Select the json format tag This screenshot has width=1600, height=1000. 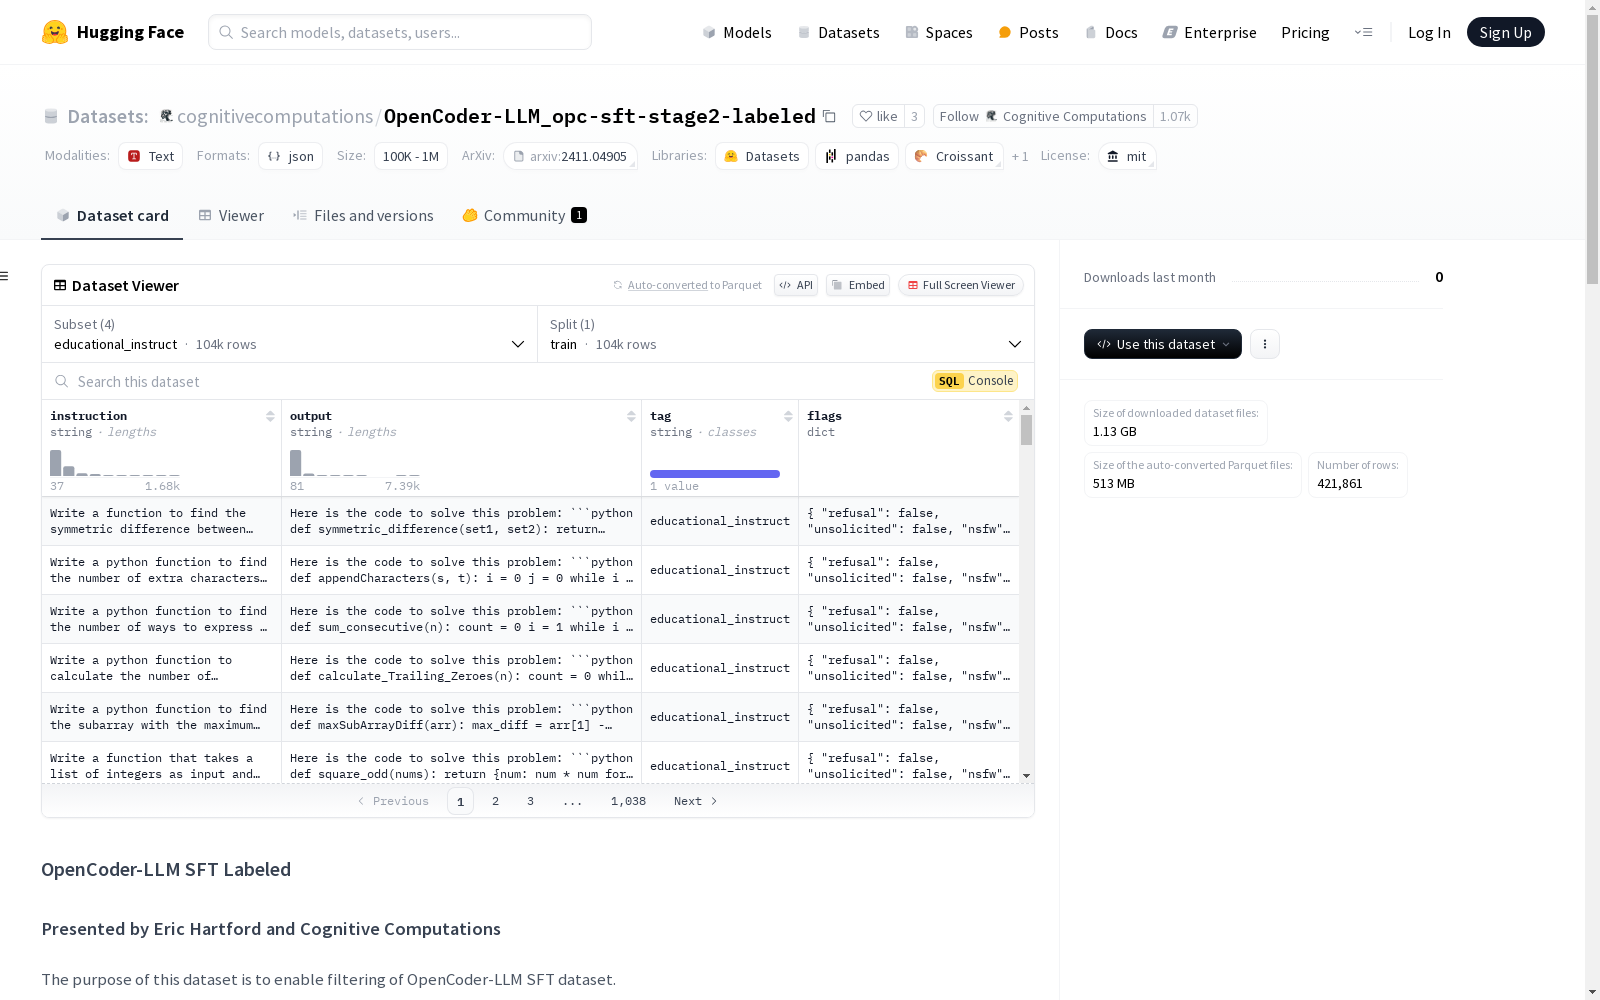(x=290, y=156)
